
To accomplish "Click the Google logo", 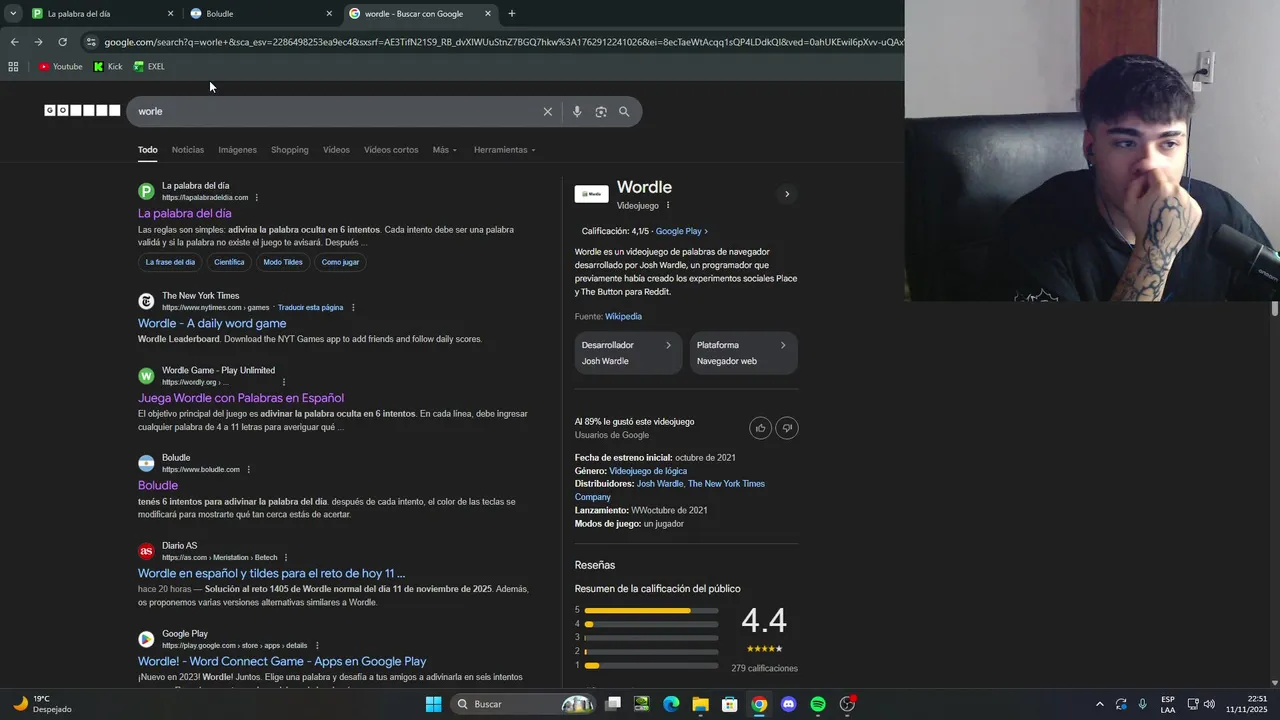I will click(x=82, y=111).
